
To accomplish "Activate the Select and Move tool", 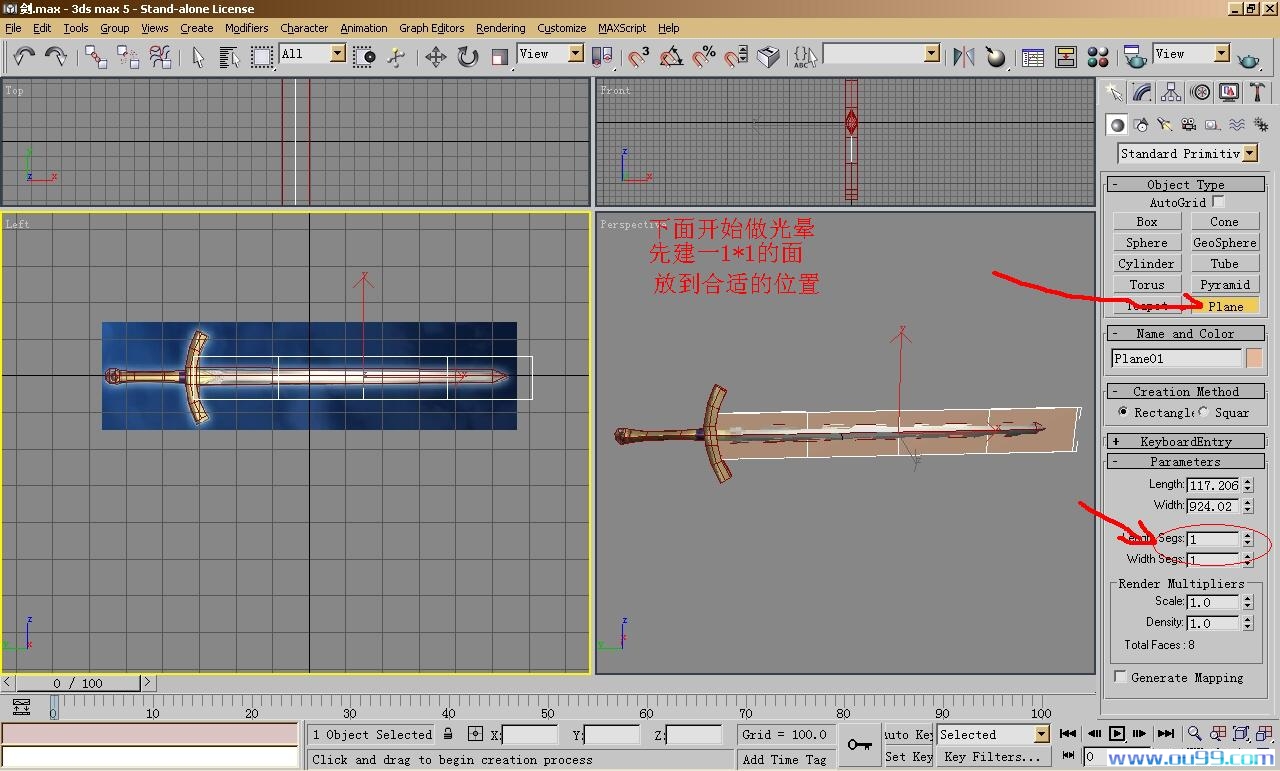I will pyautogui.click(x=436, y=57).
